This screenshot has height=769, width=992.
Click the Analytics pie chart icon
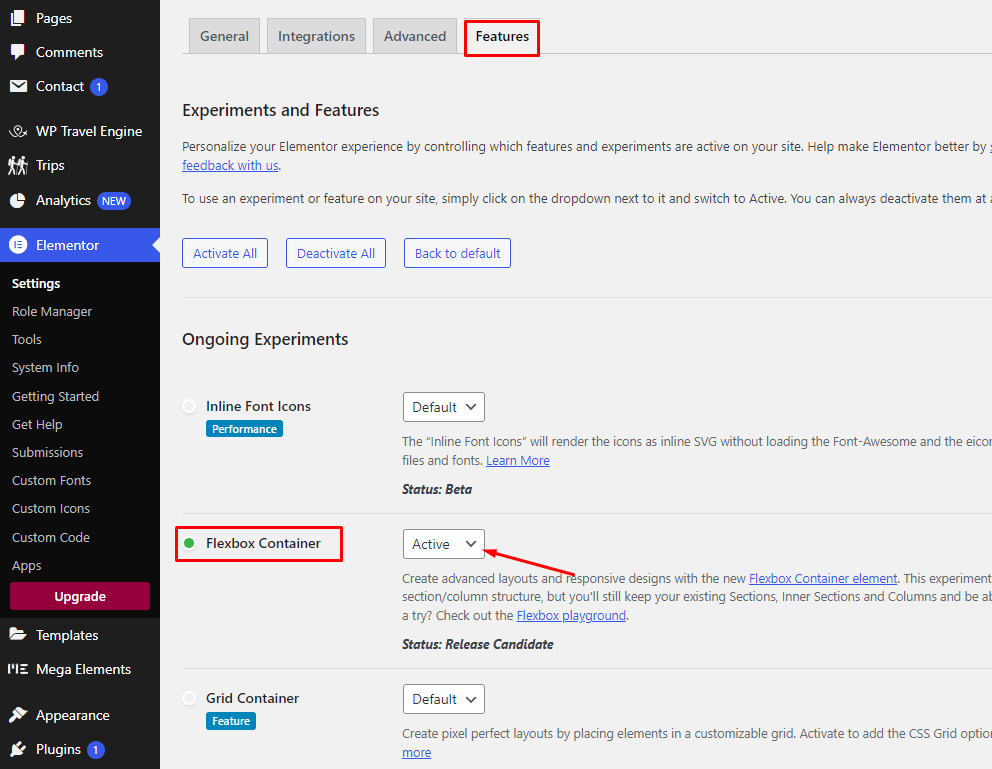click(18, 200)
